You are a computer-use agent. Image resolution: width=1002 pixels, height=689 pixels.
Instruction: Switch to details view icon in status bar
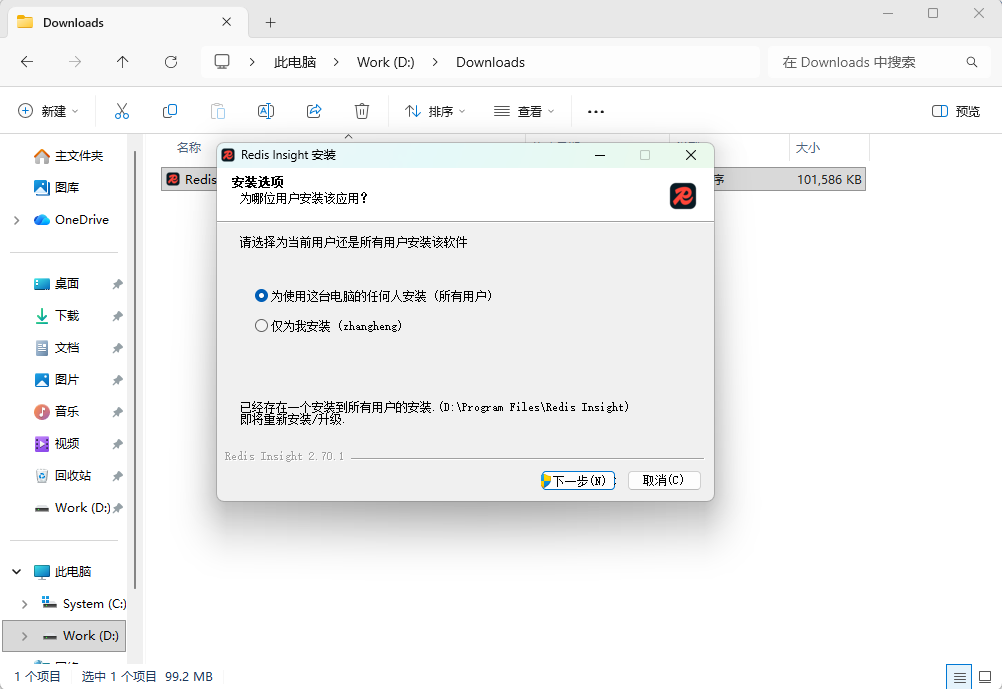pyautogui.click(x=959, y=677)
